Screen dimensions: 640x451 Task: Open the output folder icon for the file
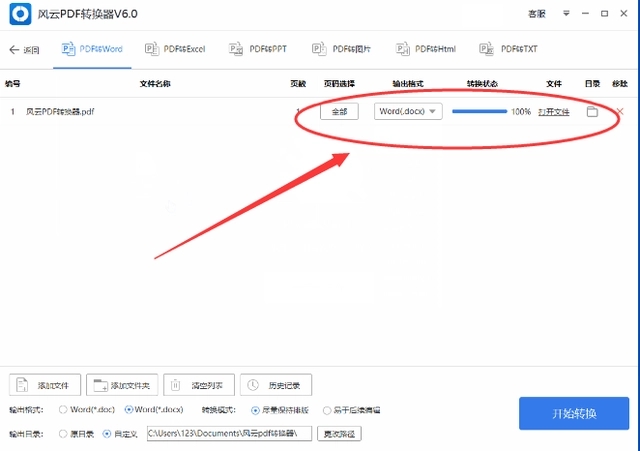pyautogui.click(x=592, y=112)
